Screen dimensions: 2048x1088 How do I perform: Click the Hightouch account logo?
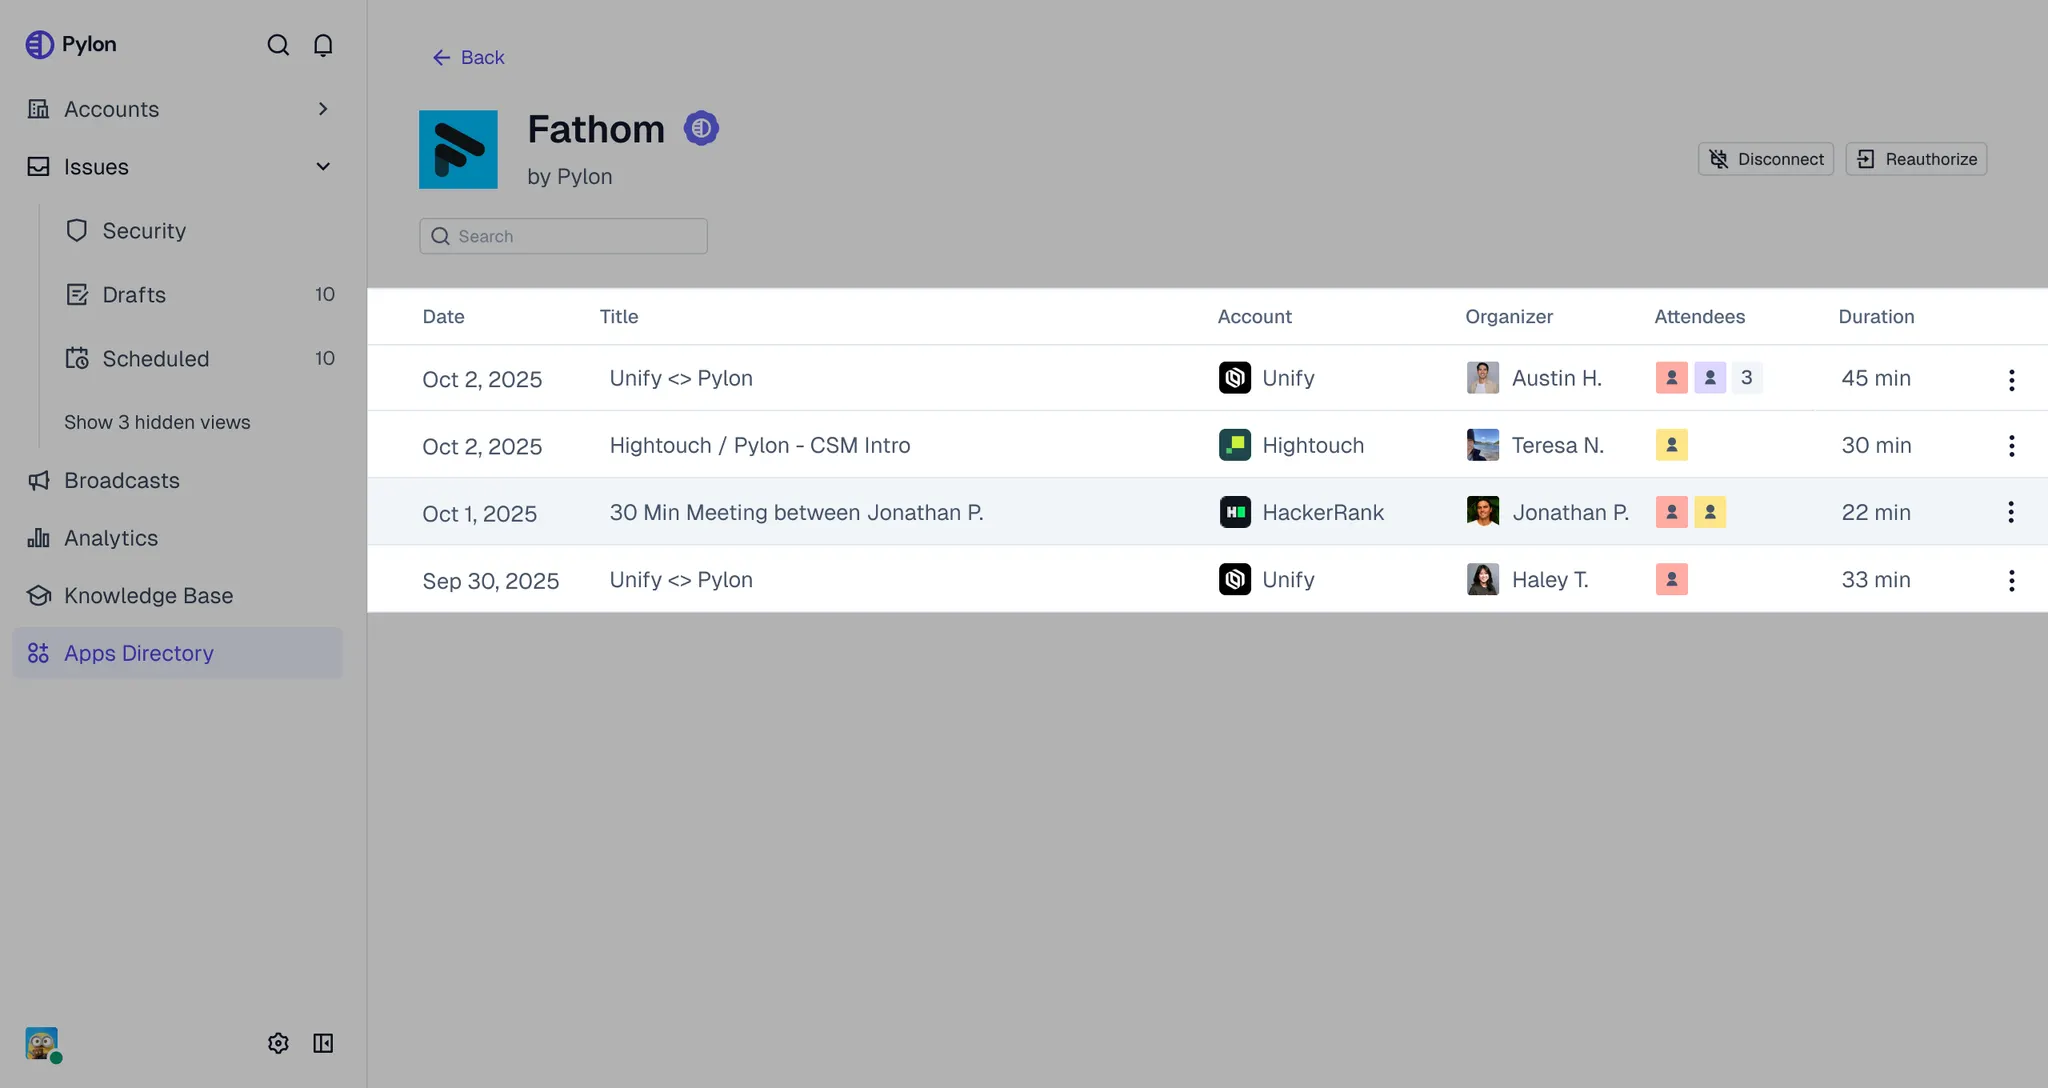[x=1235, y=445]
